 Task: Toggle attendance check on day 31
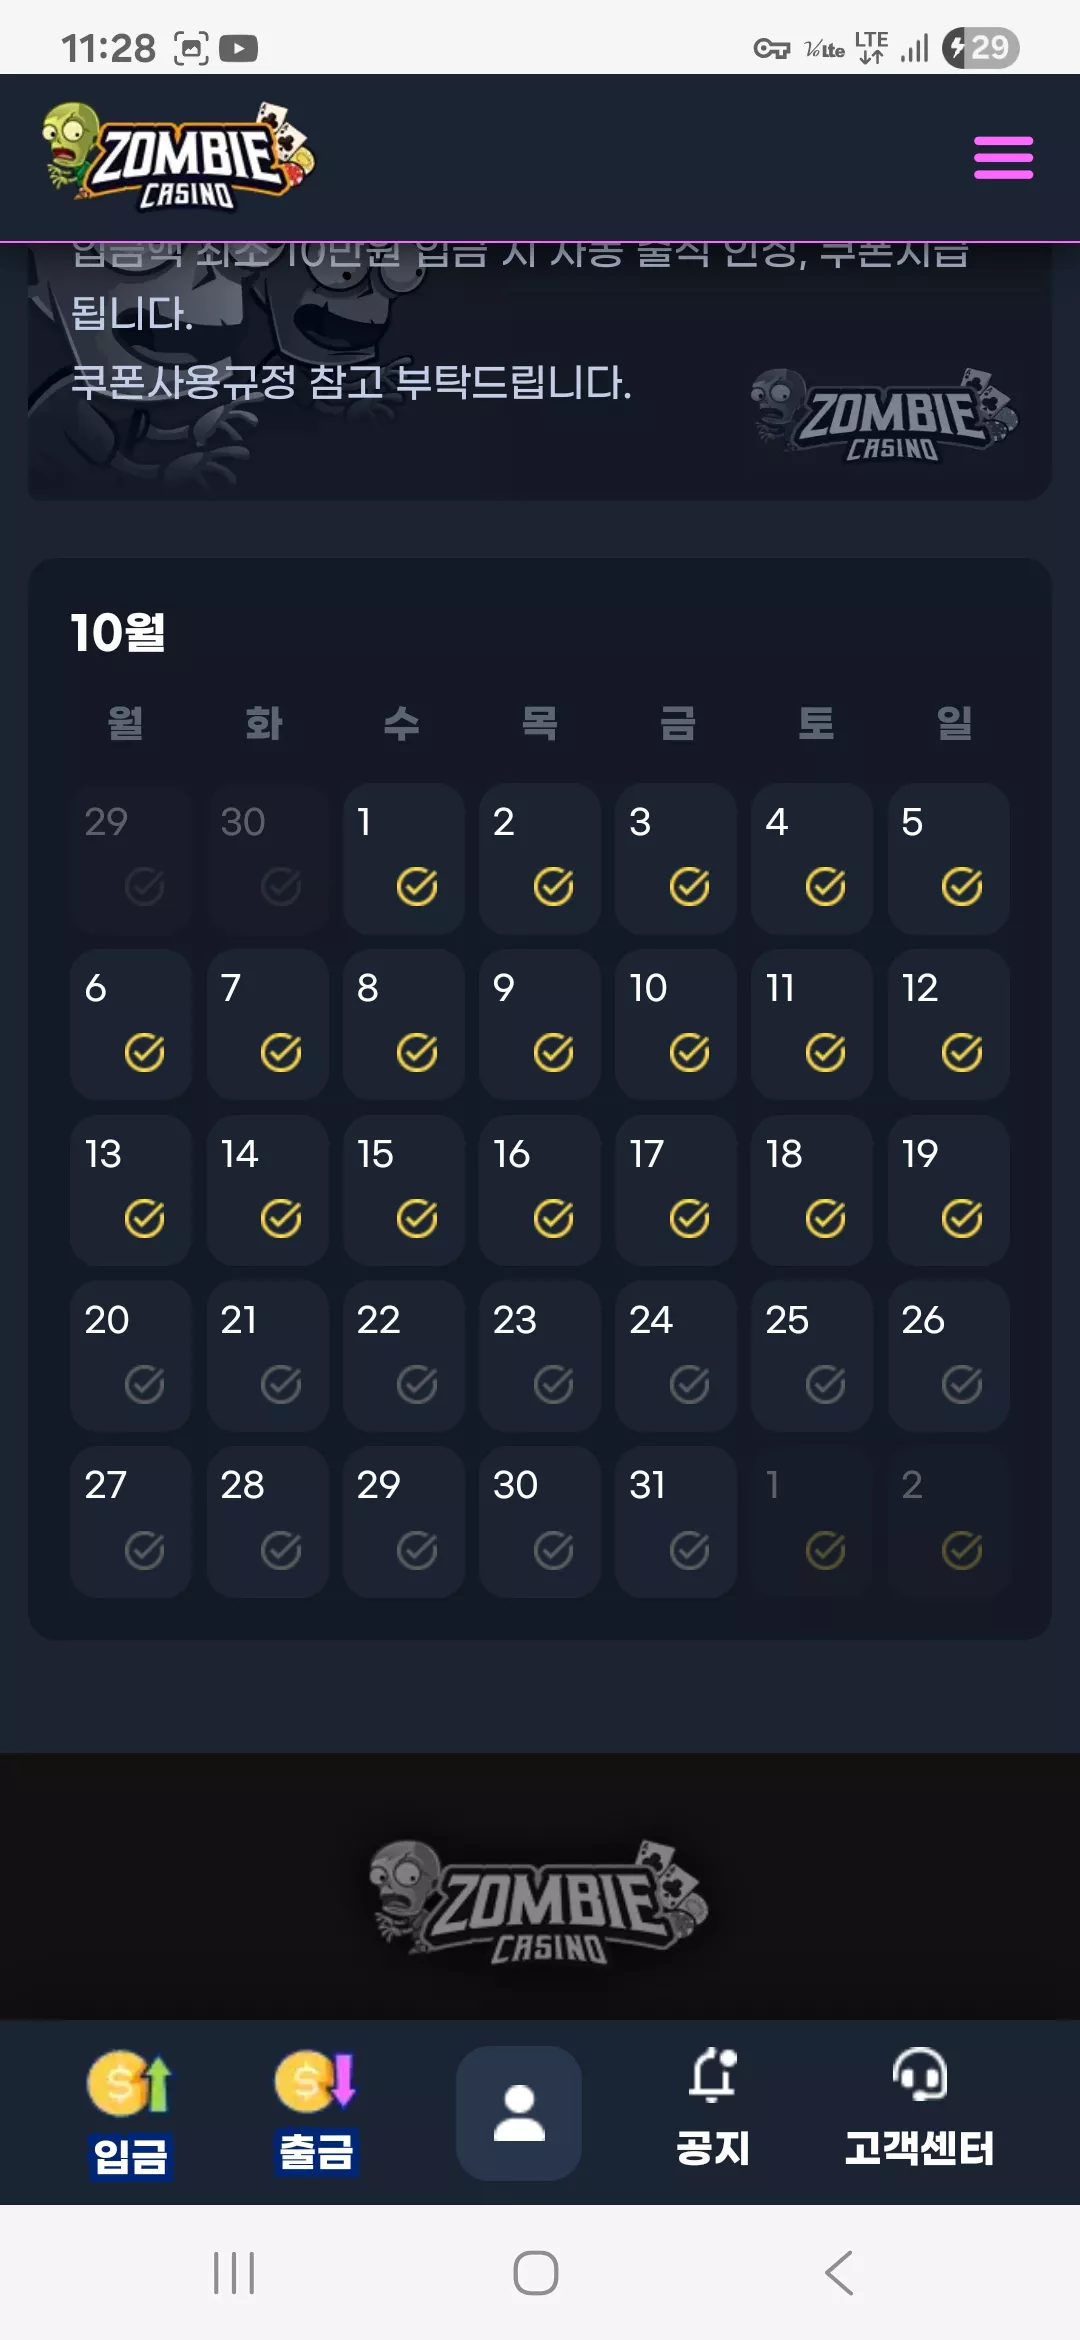tap(690, 1551)
